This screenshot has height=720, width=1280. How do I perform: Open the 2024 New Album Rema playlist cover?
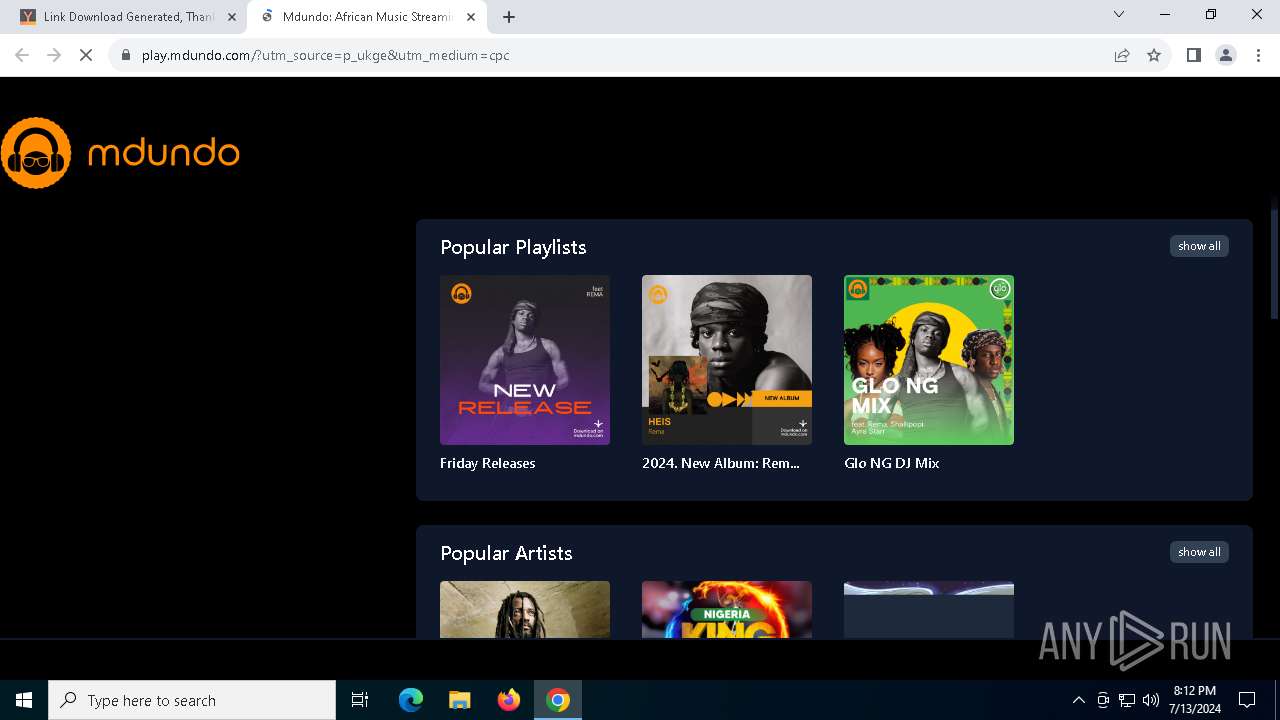tap(727, 360)
